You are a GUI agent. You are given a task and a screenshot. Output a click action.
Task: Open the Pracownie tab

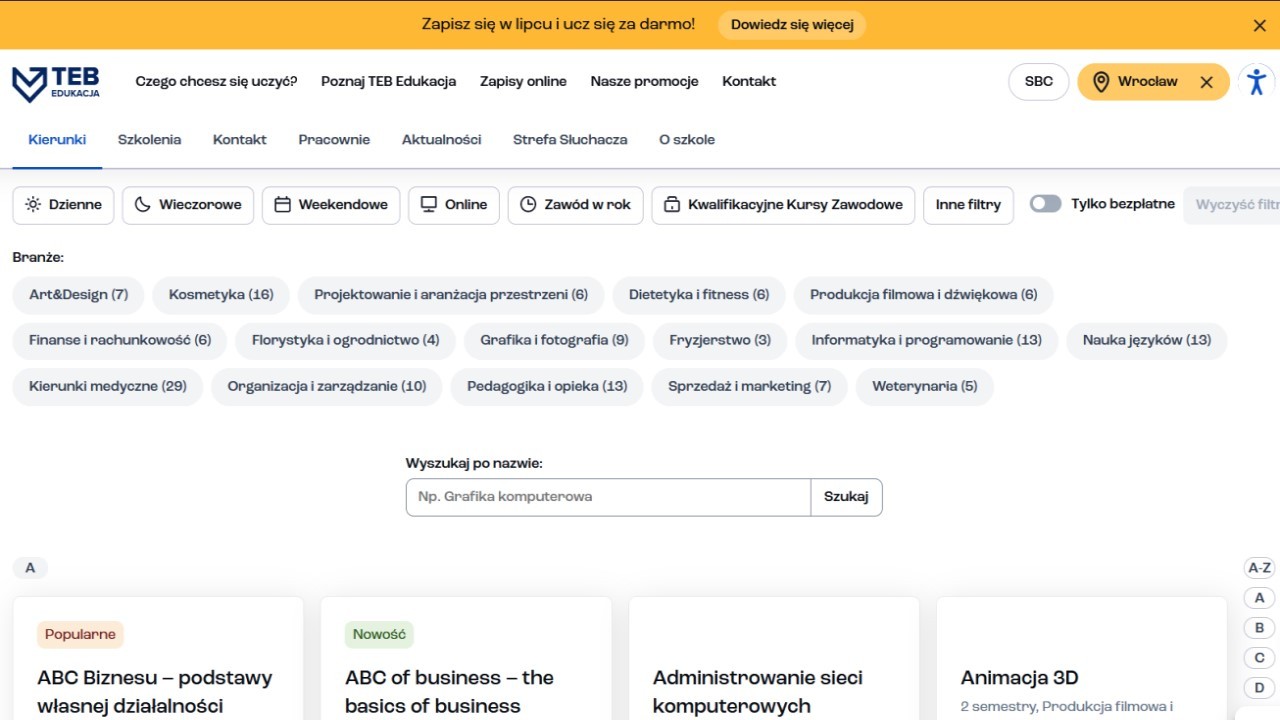(x=334, y=140)
